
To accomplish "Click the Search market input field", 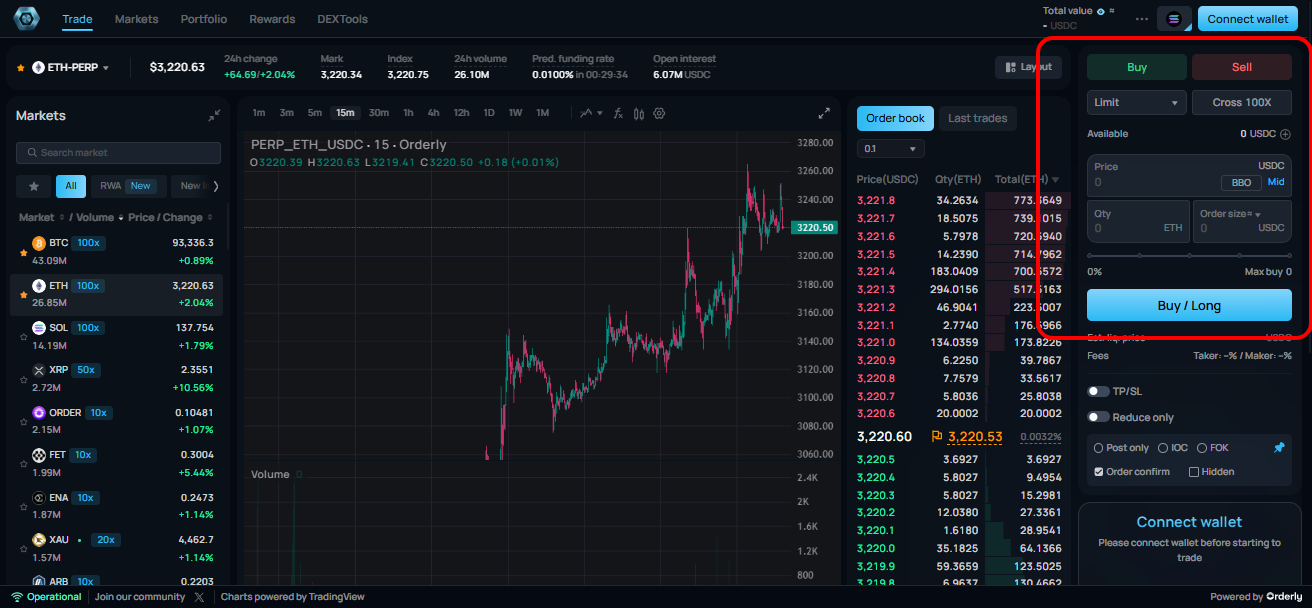I will coord(118,152).
